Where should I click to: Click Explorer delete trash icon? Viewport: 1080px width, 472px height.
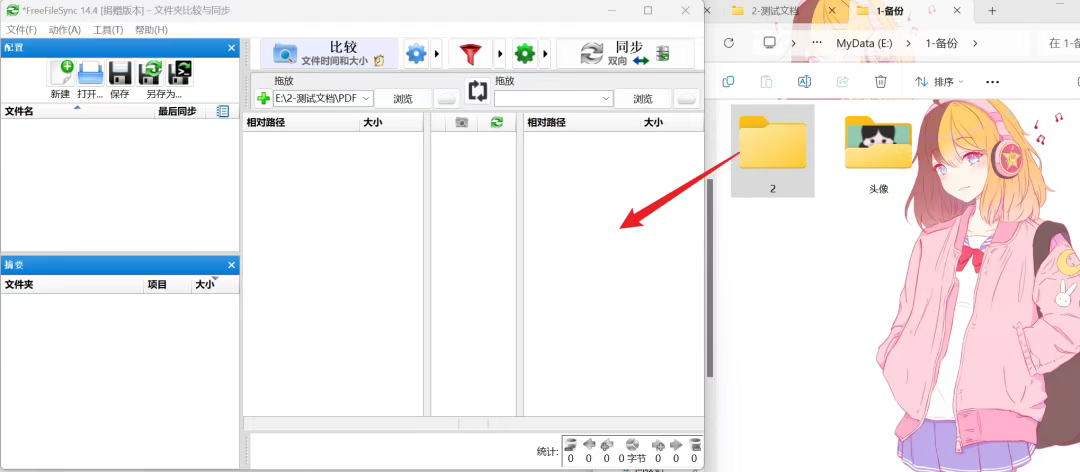[x=880, y=81]
